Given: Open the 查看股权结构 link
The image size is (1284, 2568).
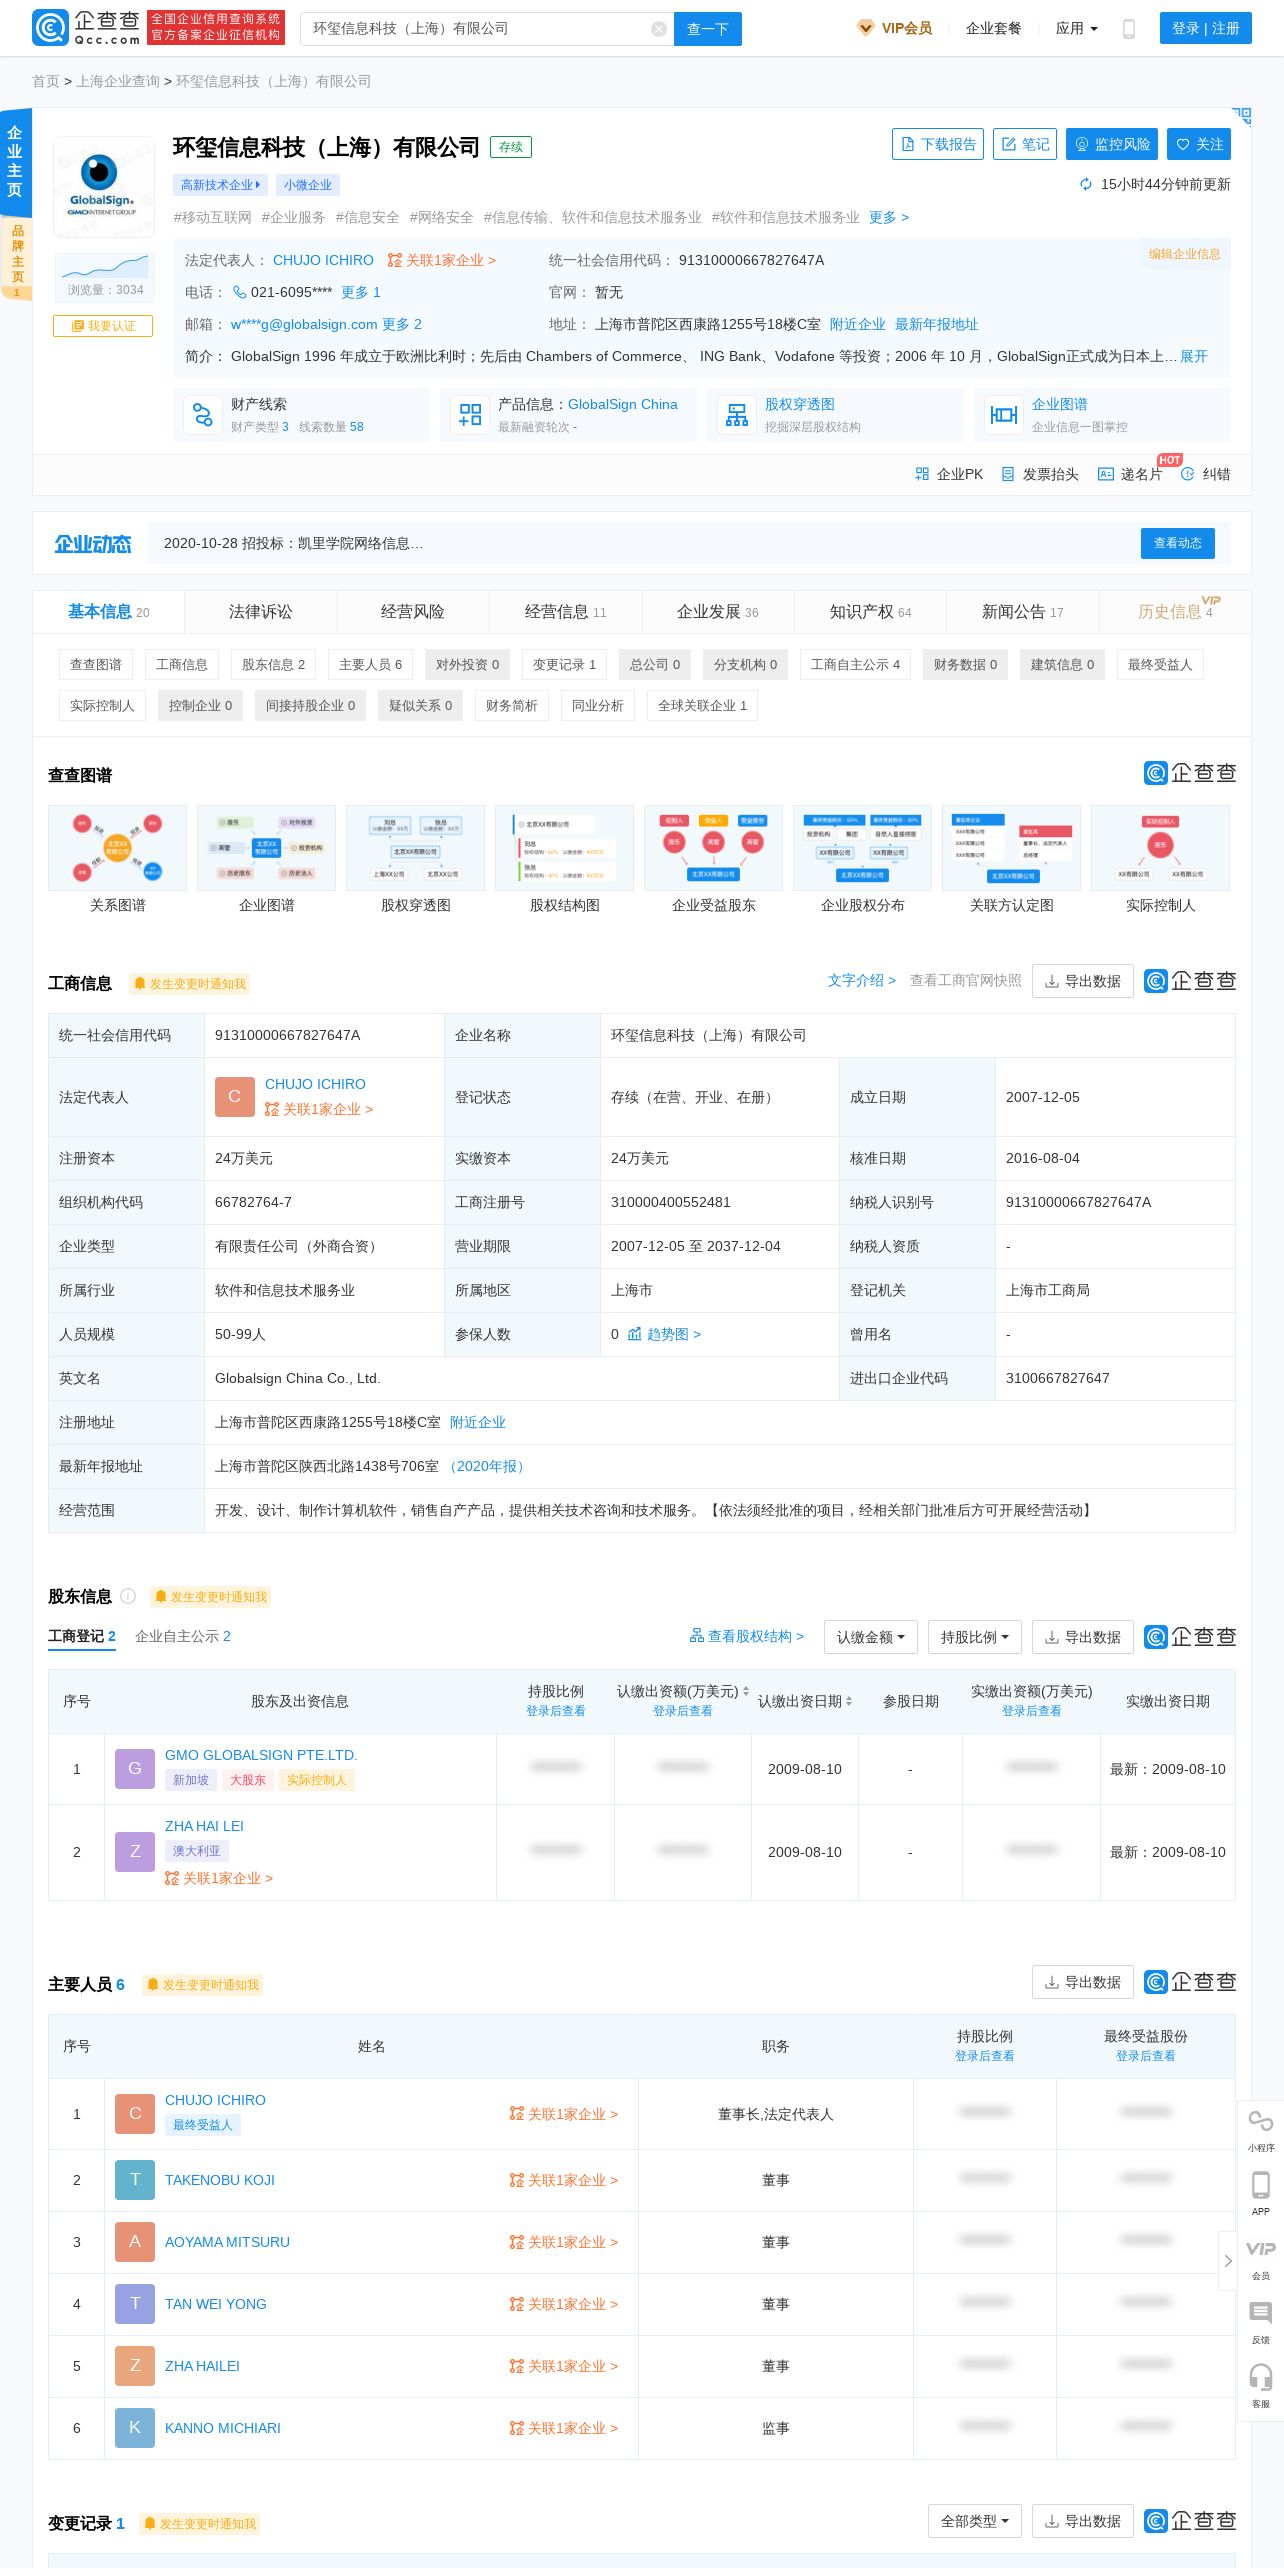Looking at the screenshot, I should 746,1636.
